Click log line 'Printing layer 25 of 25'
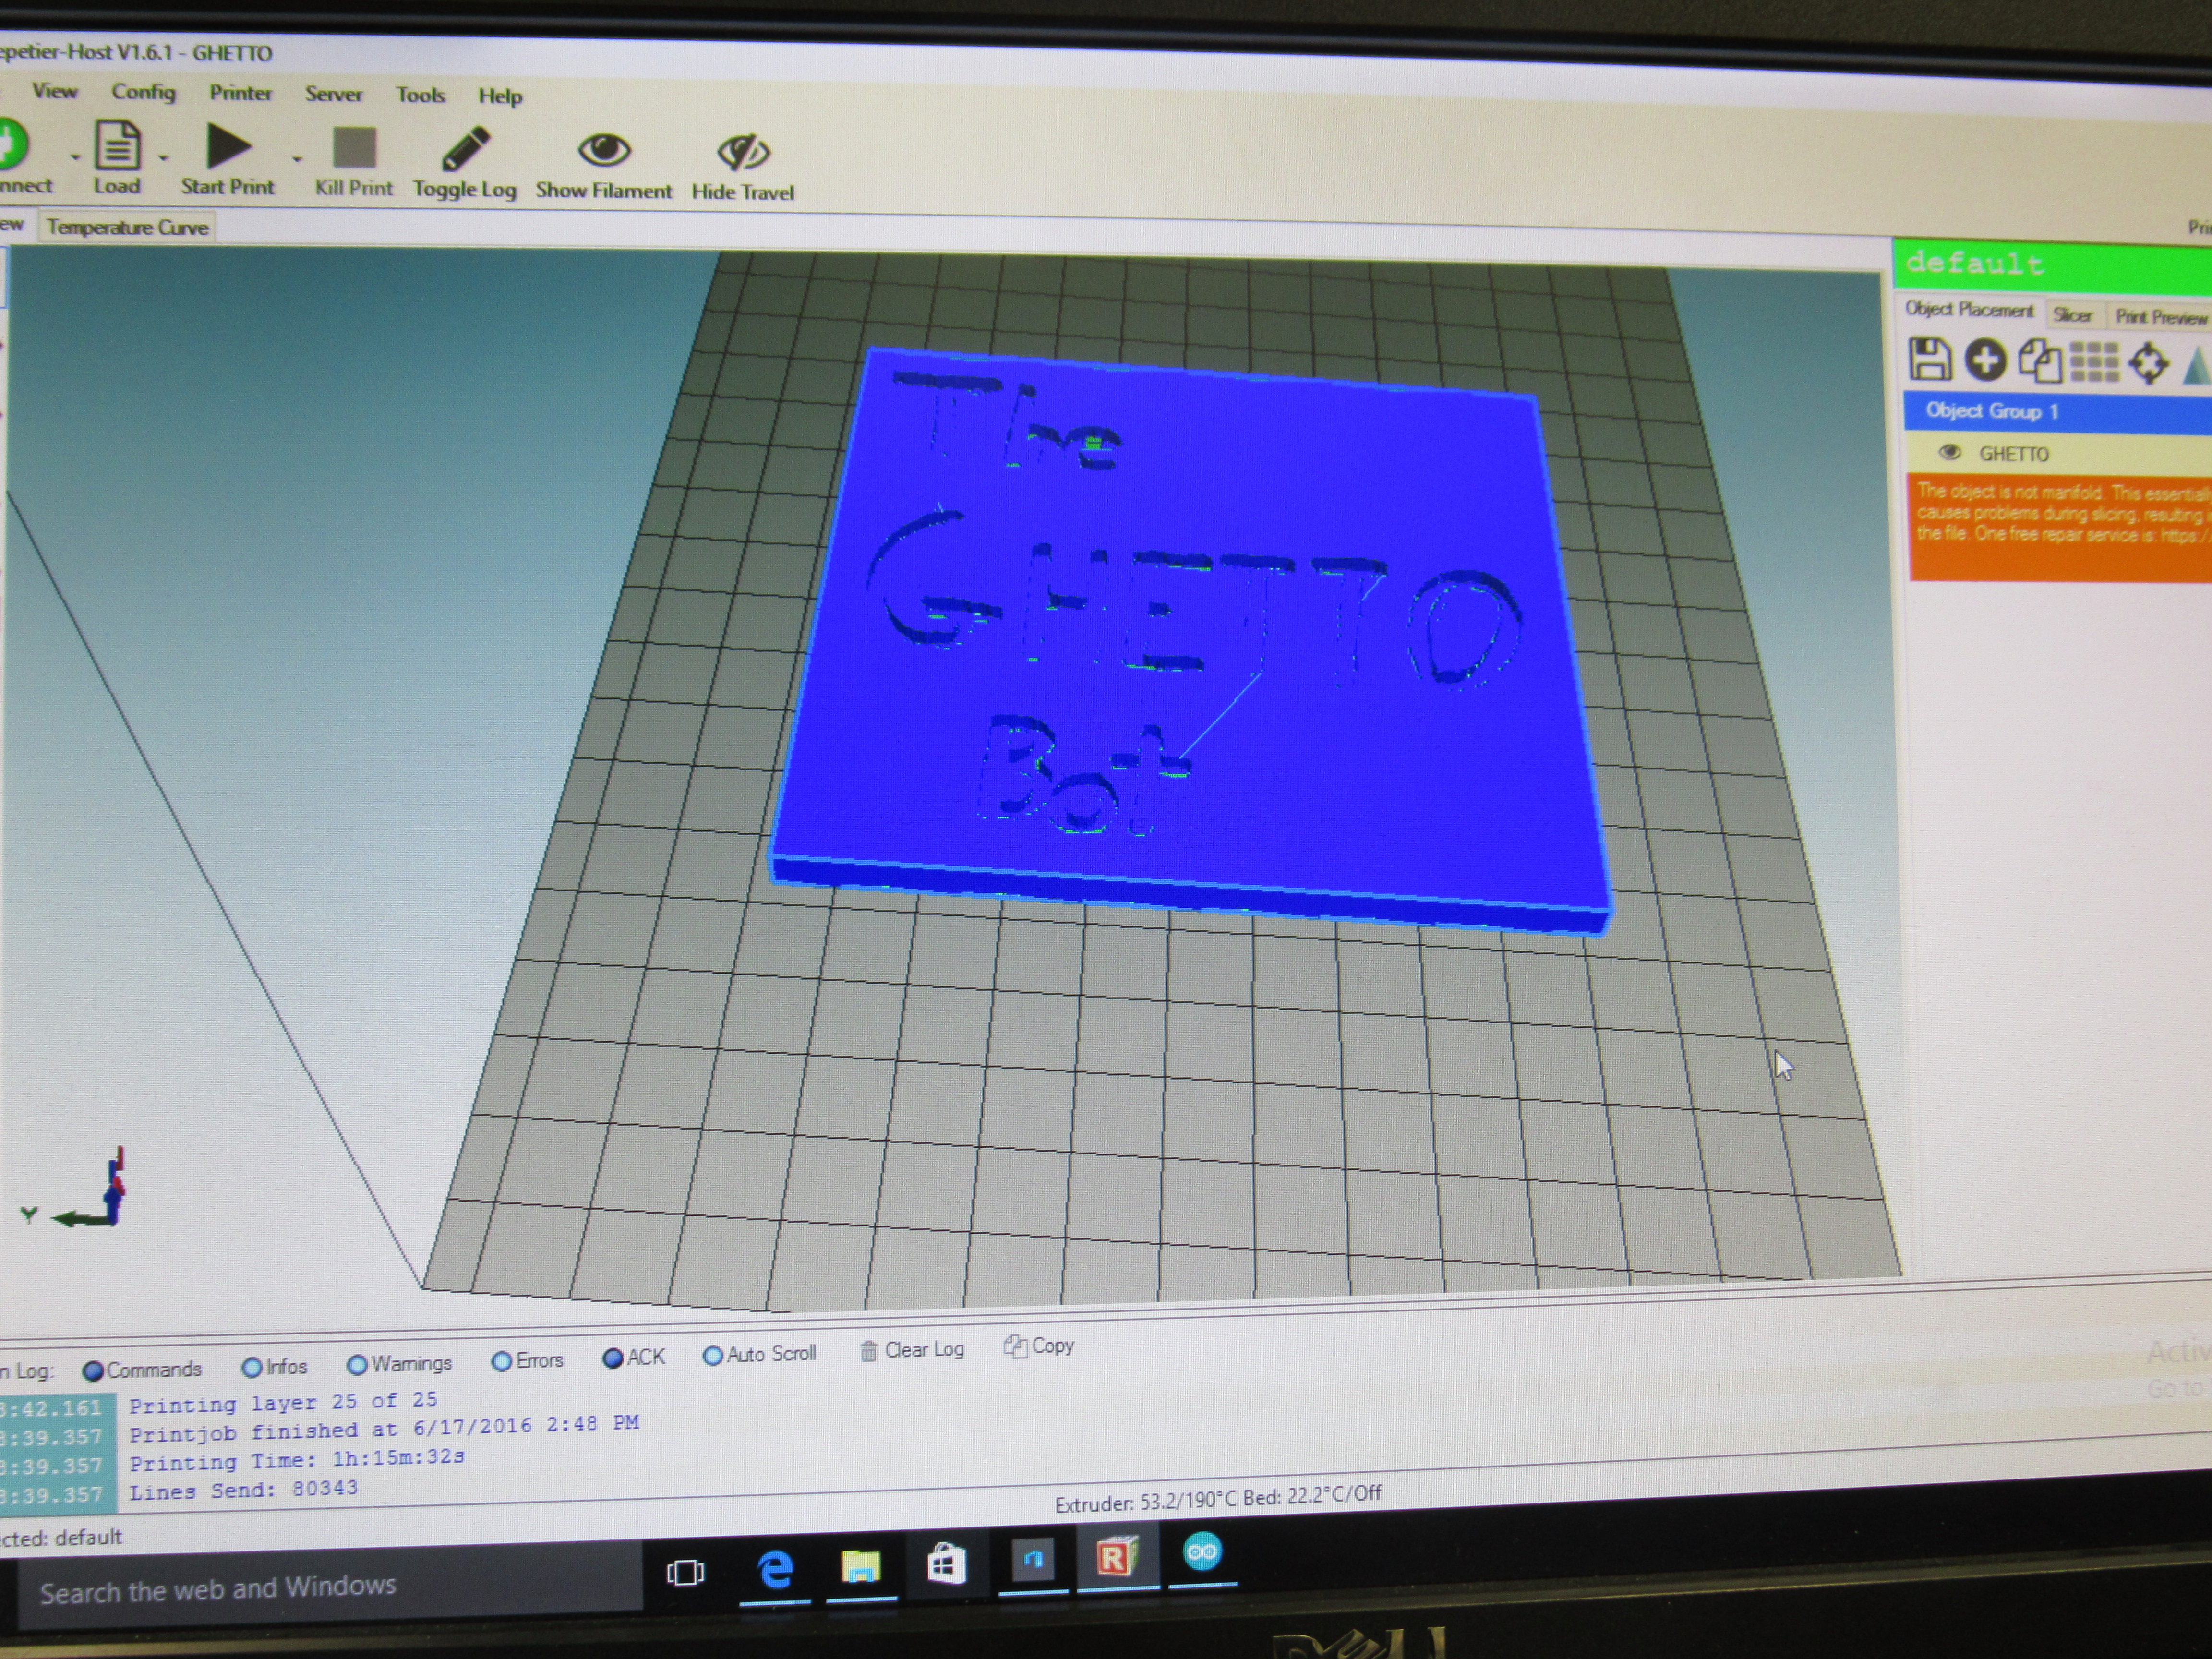Viewport: 2212px width, 1659px height. 284,1402
